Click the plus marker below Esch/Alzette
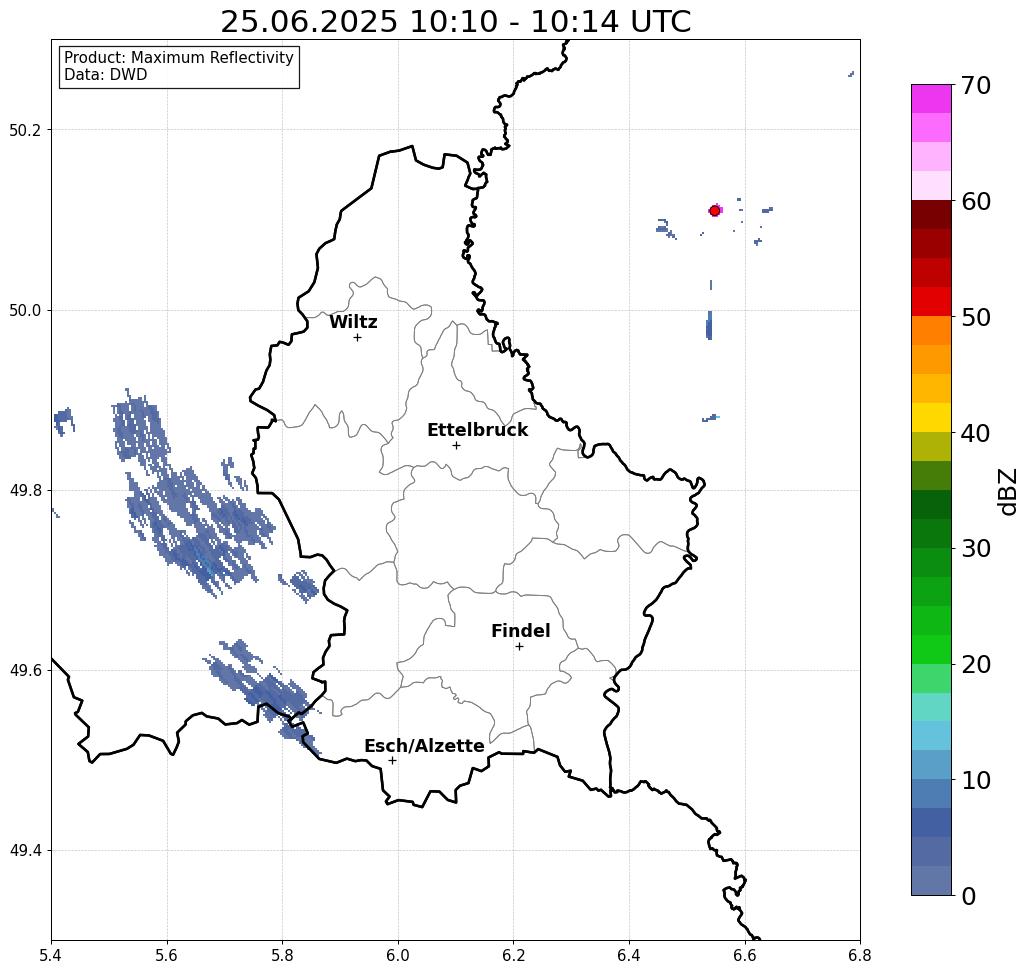 (x=392, y=760)
